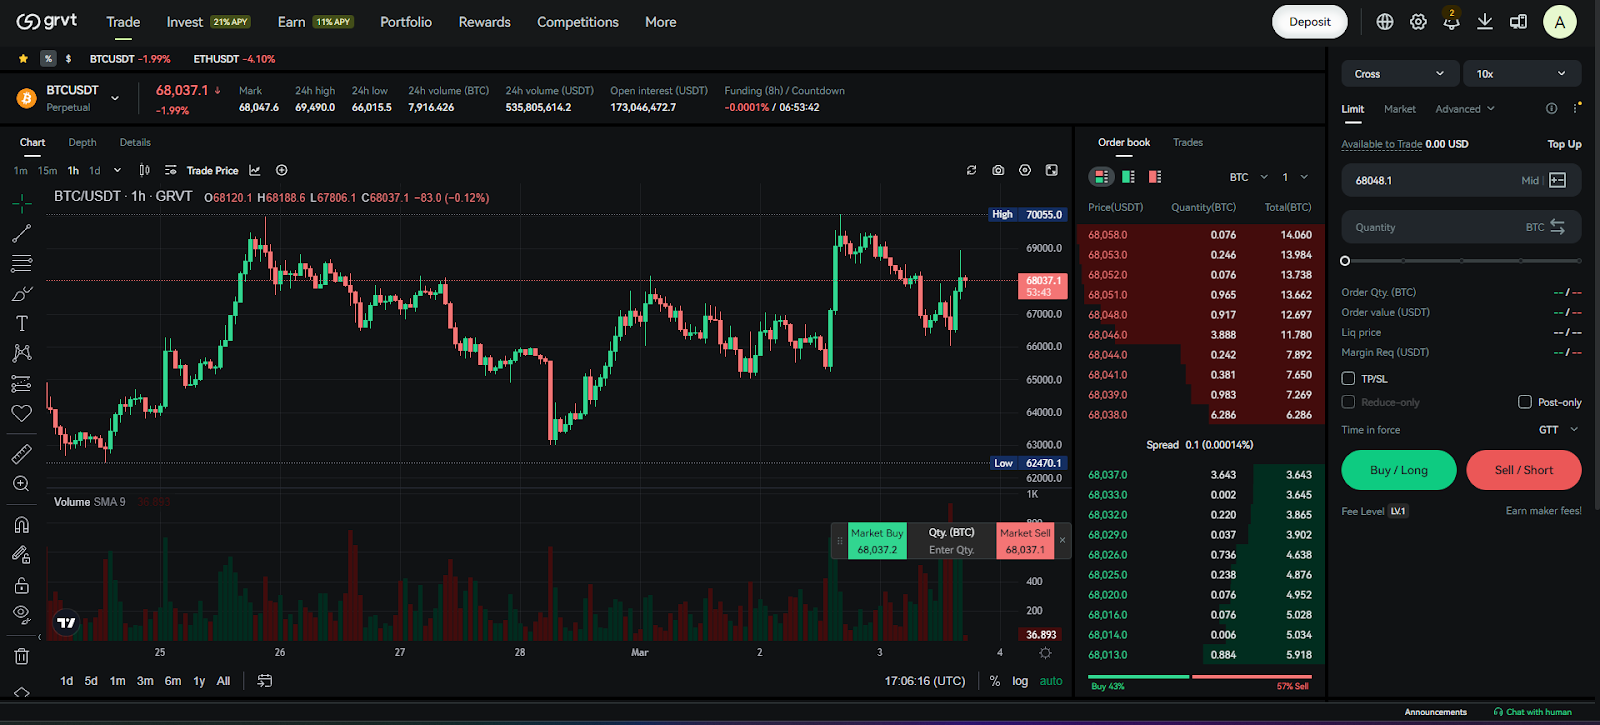Screen dimensions: 1600x725
Task: Hide all drawings eye icon
Action: [x=21, y=614]
